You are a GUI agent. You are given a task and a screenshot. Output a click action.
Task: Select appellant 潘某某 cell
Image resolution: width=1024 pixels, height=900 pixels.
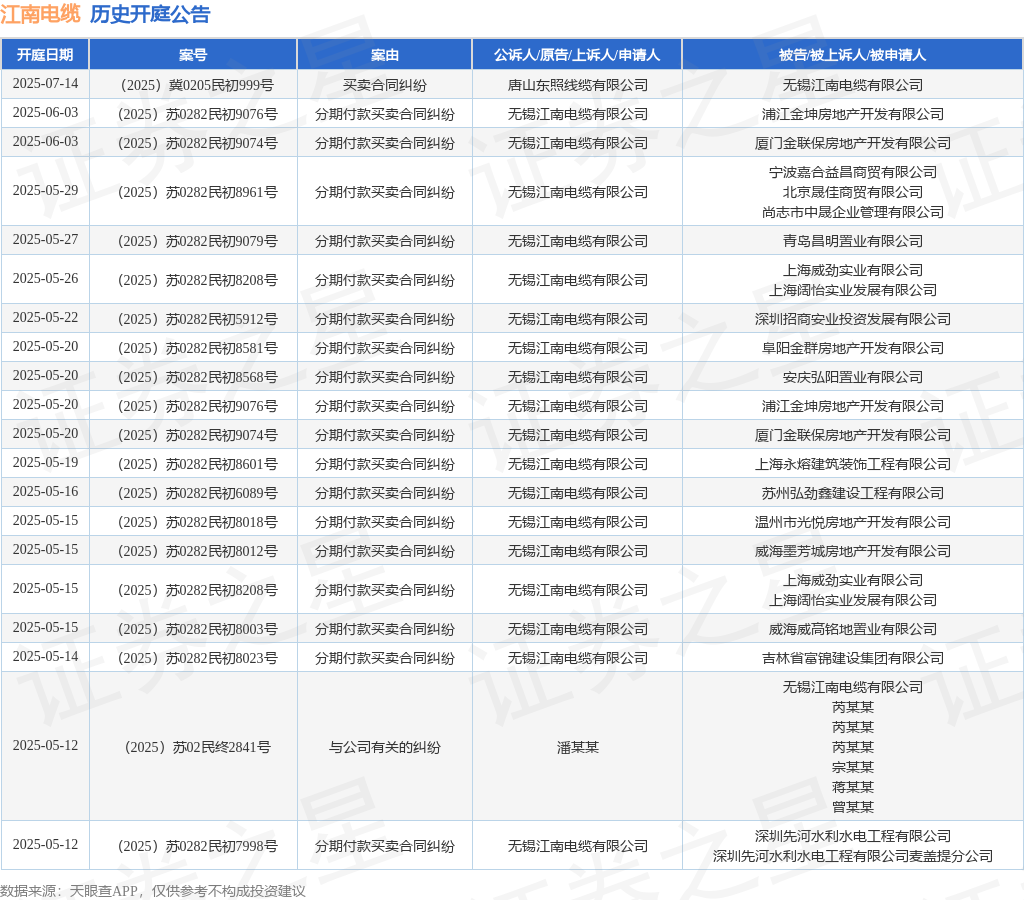[x=578, y=747]
